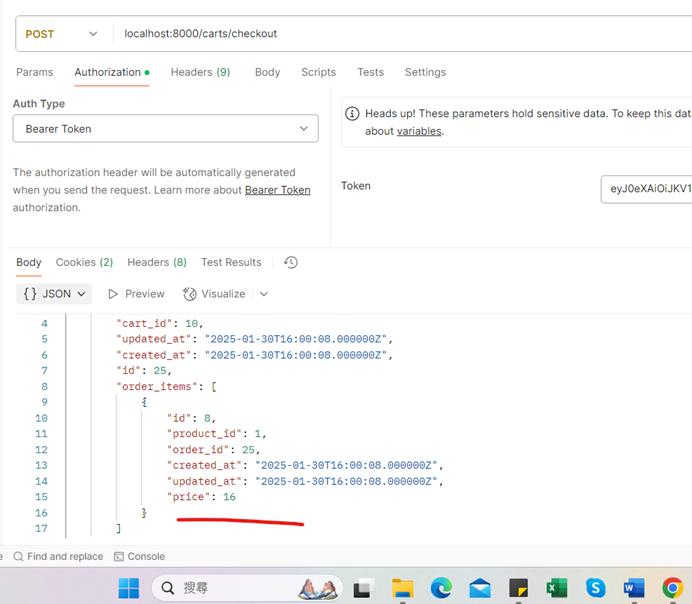Click the "order_items" key in the response
The width and height of the screenshot is (692, 604).
[x=156, y=386]
